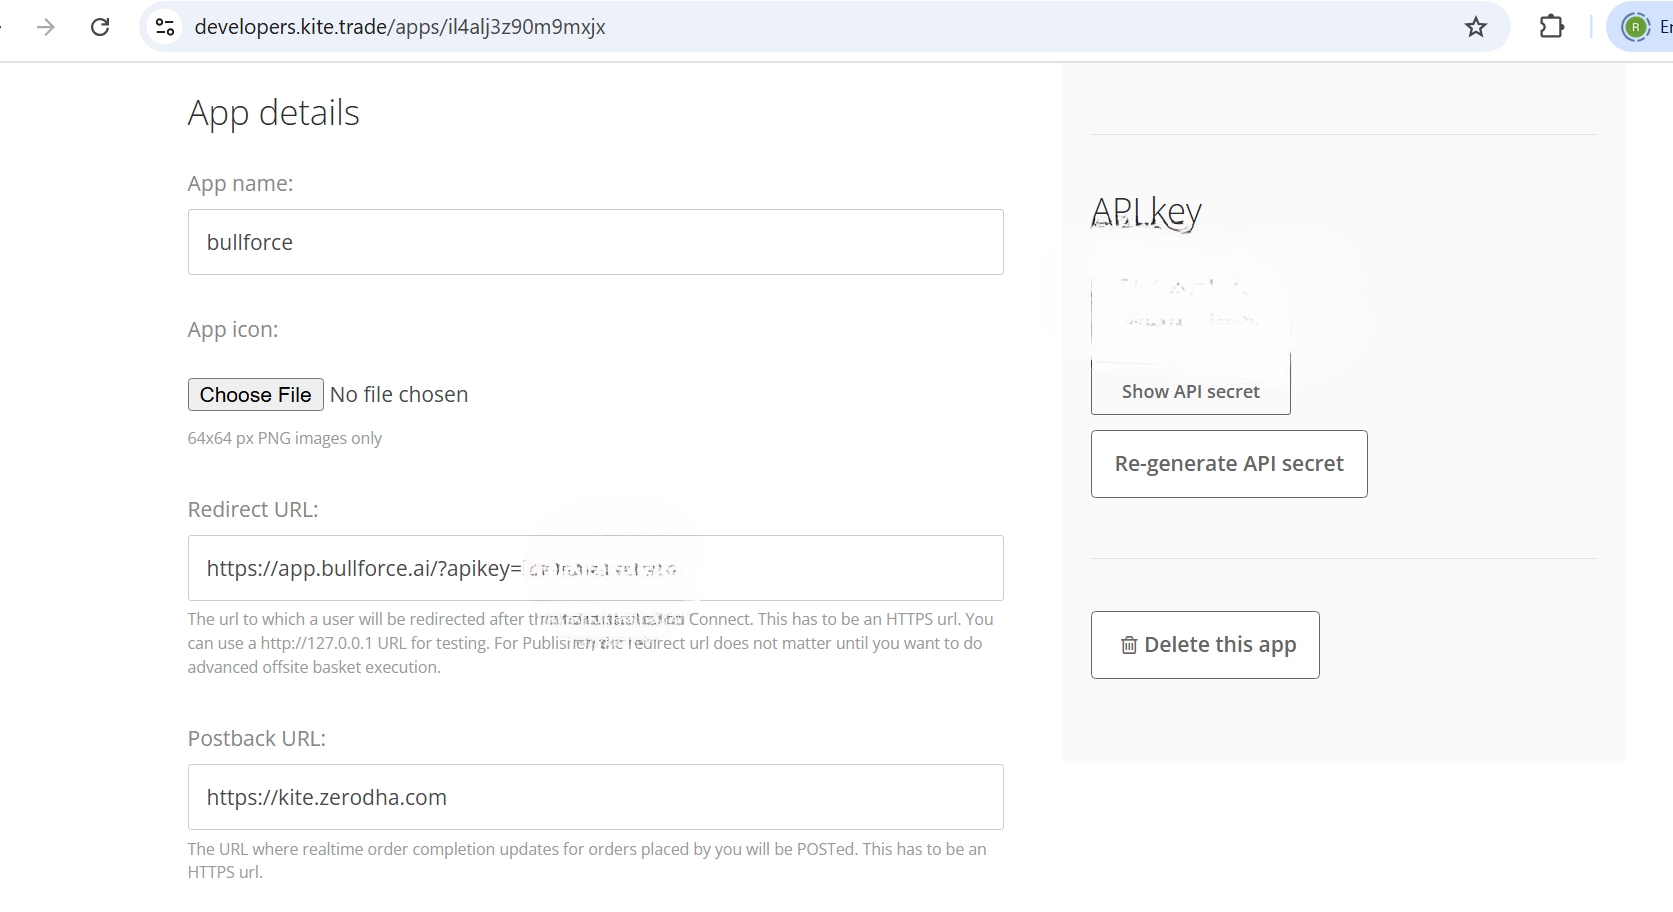Click Choose File for app icon
The height and width of the screenshot is (912, 1673).
(x=255, y=394)
